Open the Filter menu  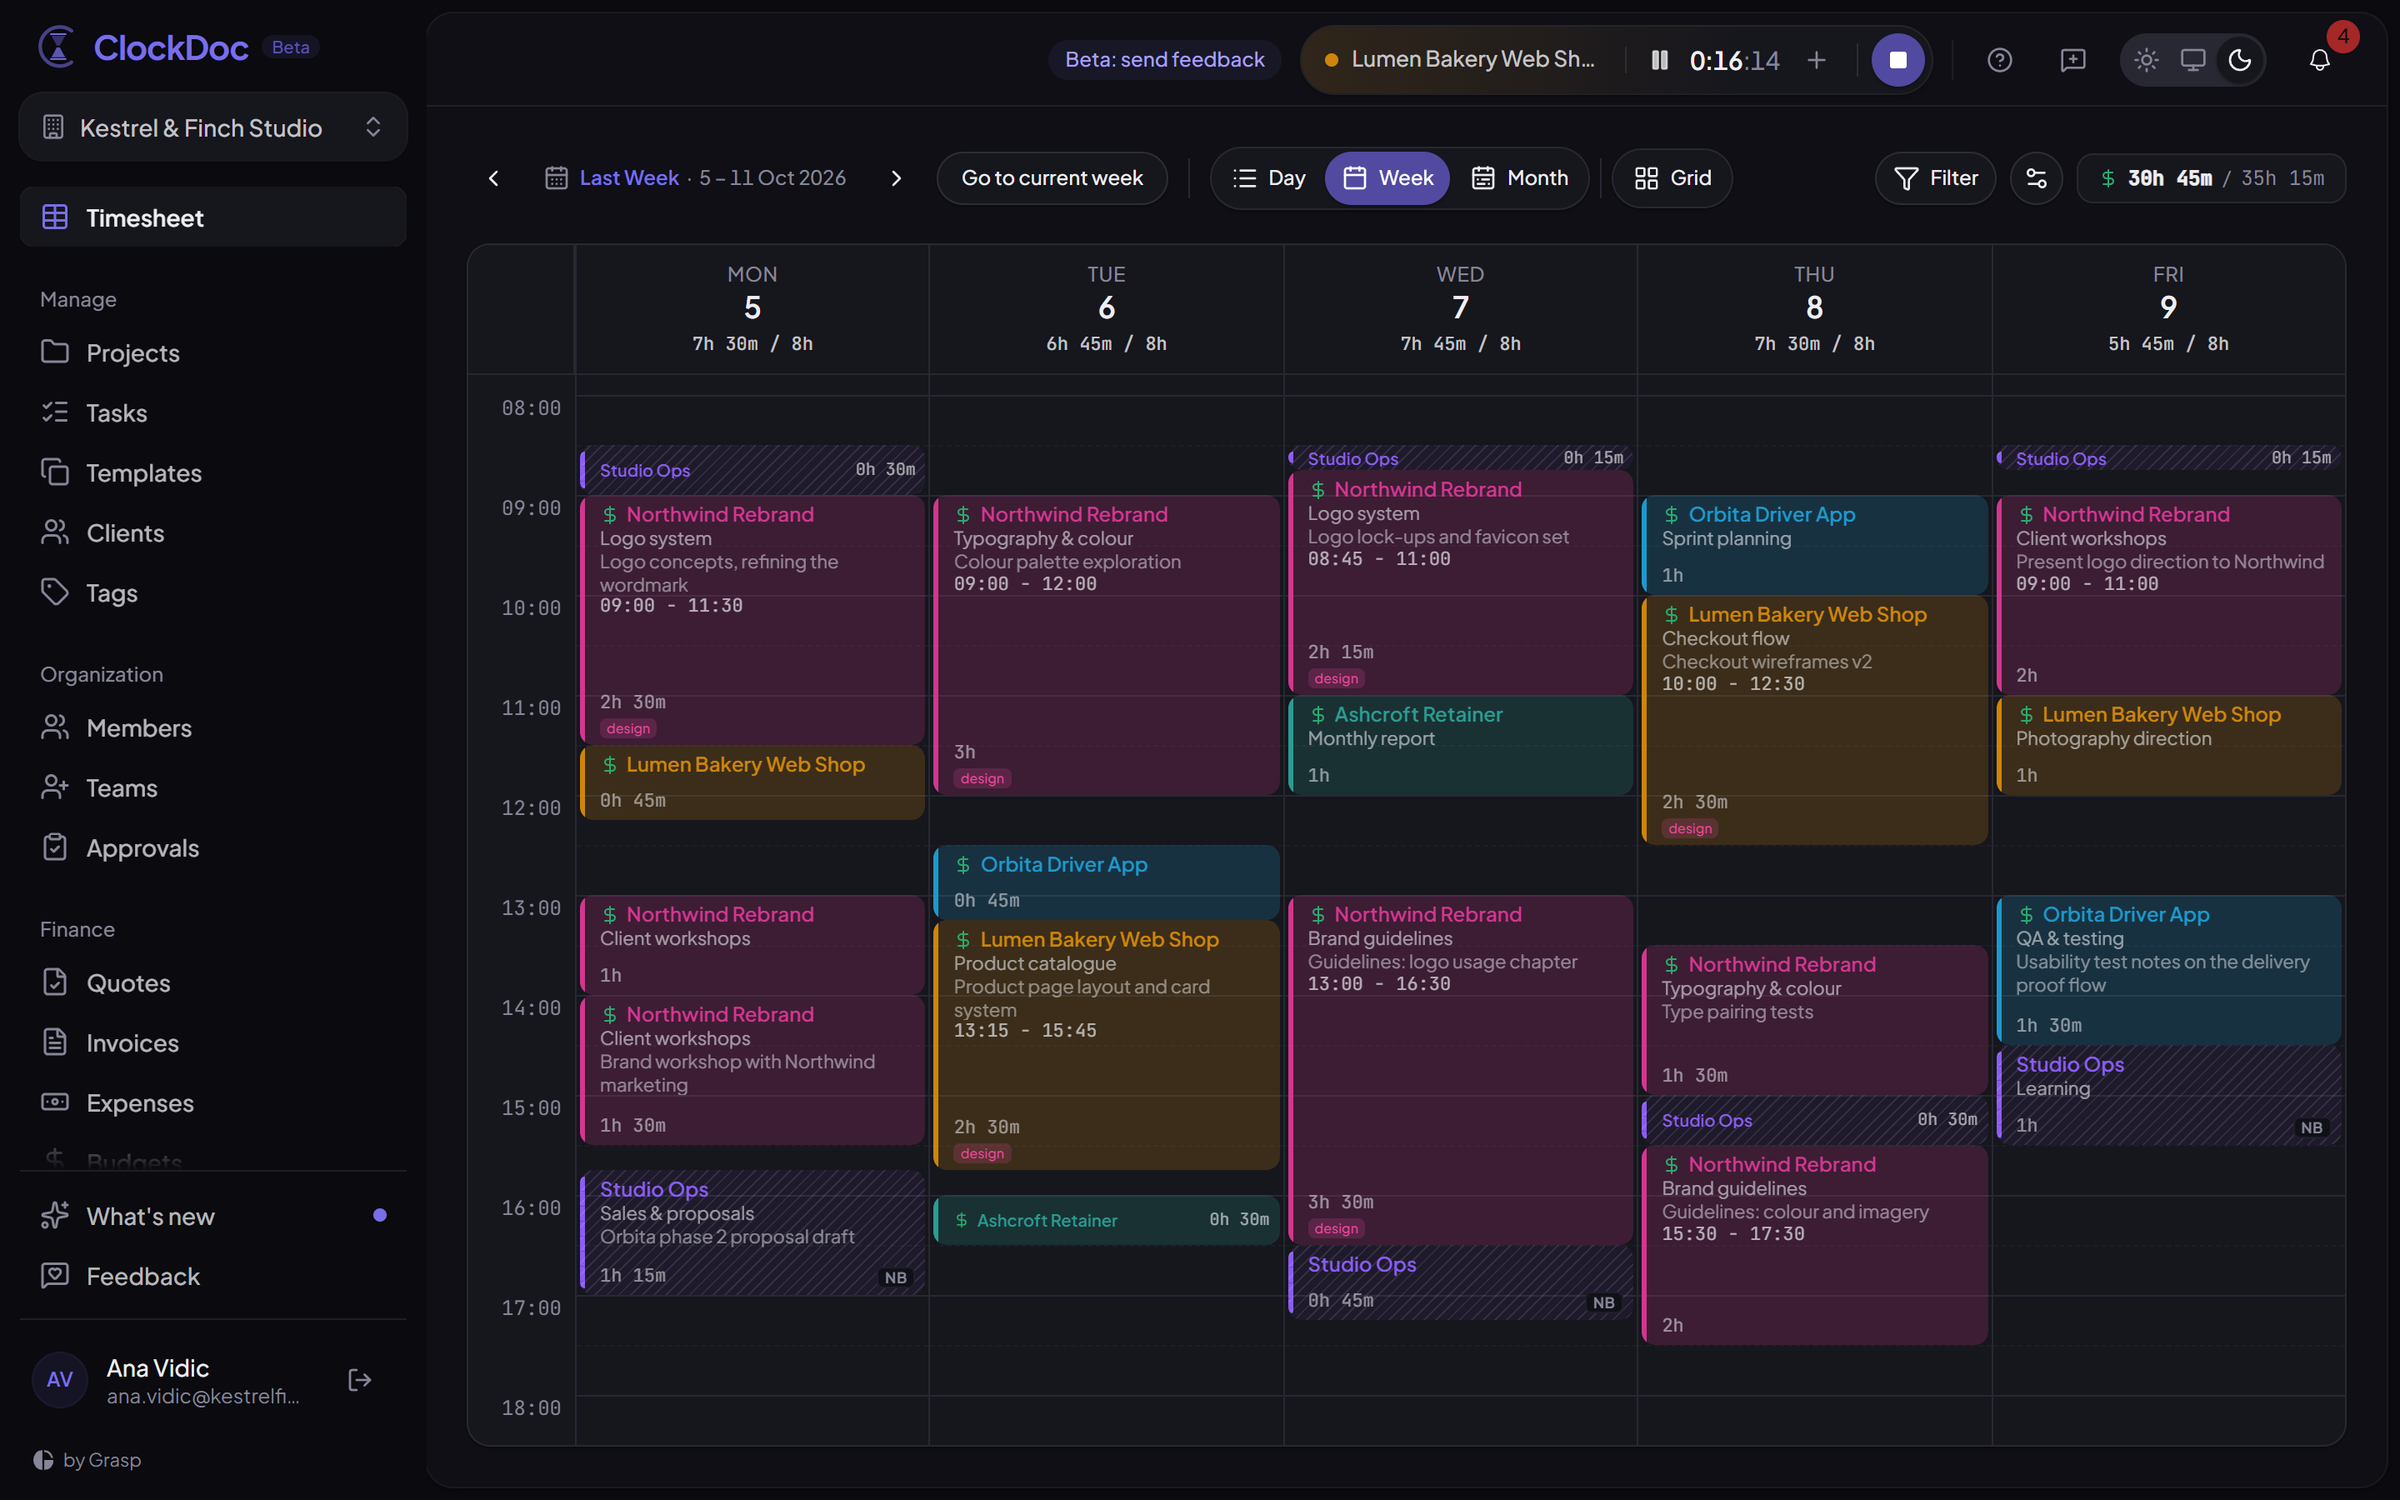(1935, 178)
